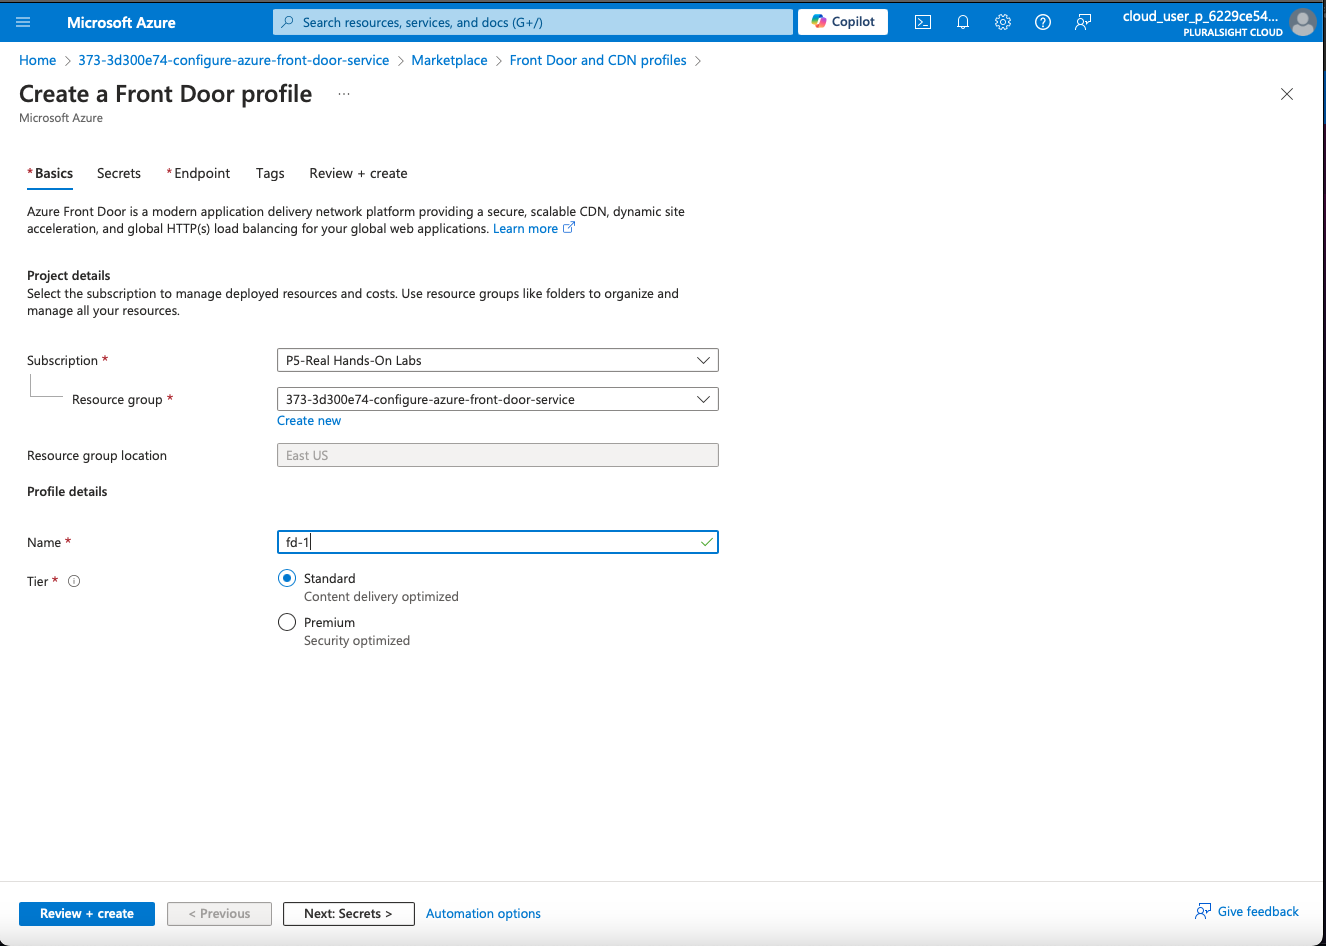
Task: Open the user account avatar
Action: click(x=1303, y=22)
